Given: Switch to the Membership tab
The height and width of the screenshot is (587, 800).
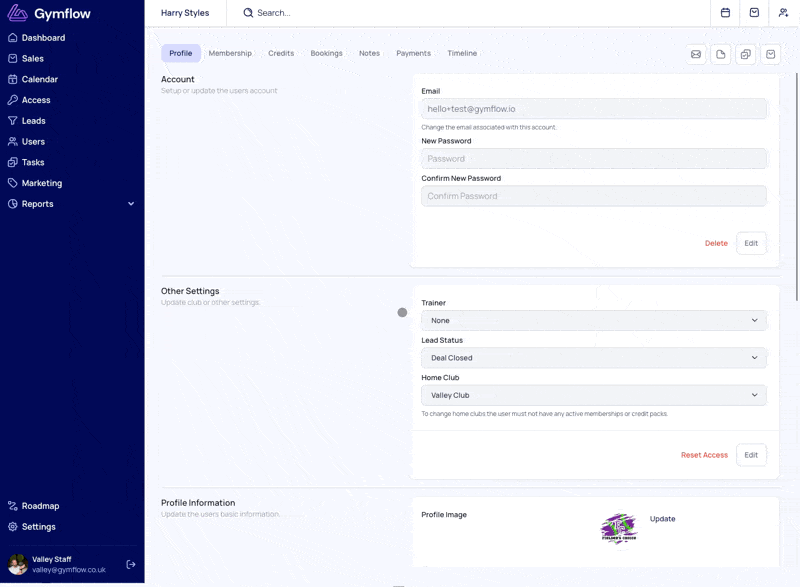Looking at the screenshot, I should tap(230, 53).
